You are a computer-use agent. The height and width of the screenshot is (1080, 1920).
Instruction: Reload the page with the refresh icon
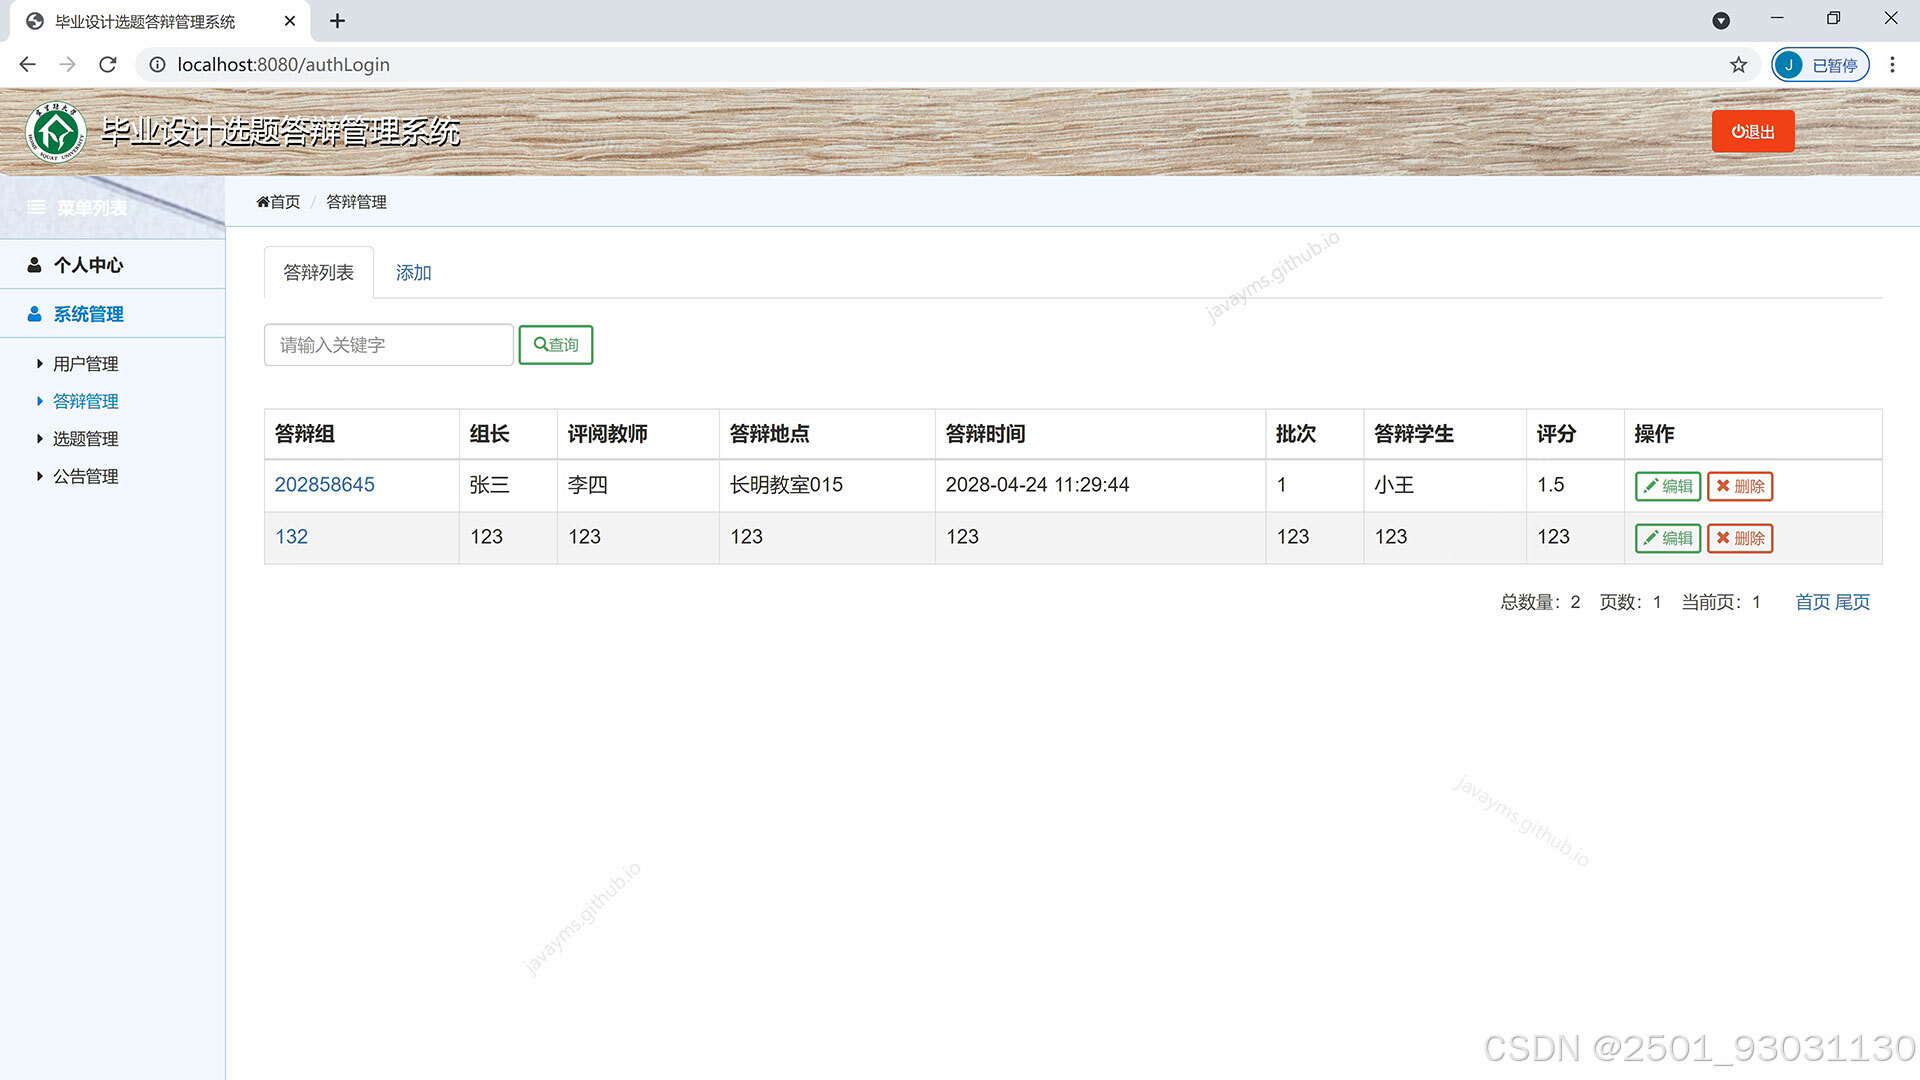pyautogui.click(x=108, y=65)
